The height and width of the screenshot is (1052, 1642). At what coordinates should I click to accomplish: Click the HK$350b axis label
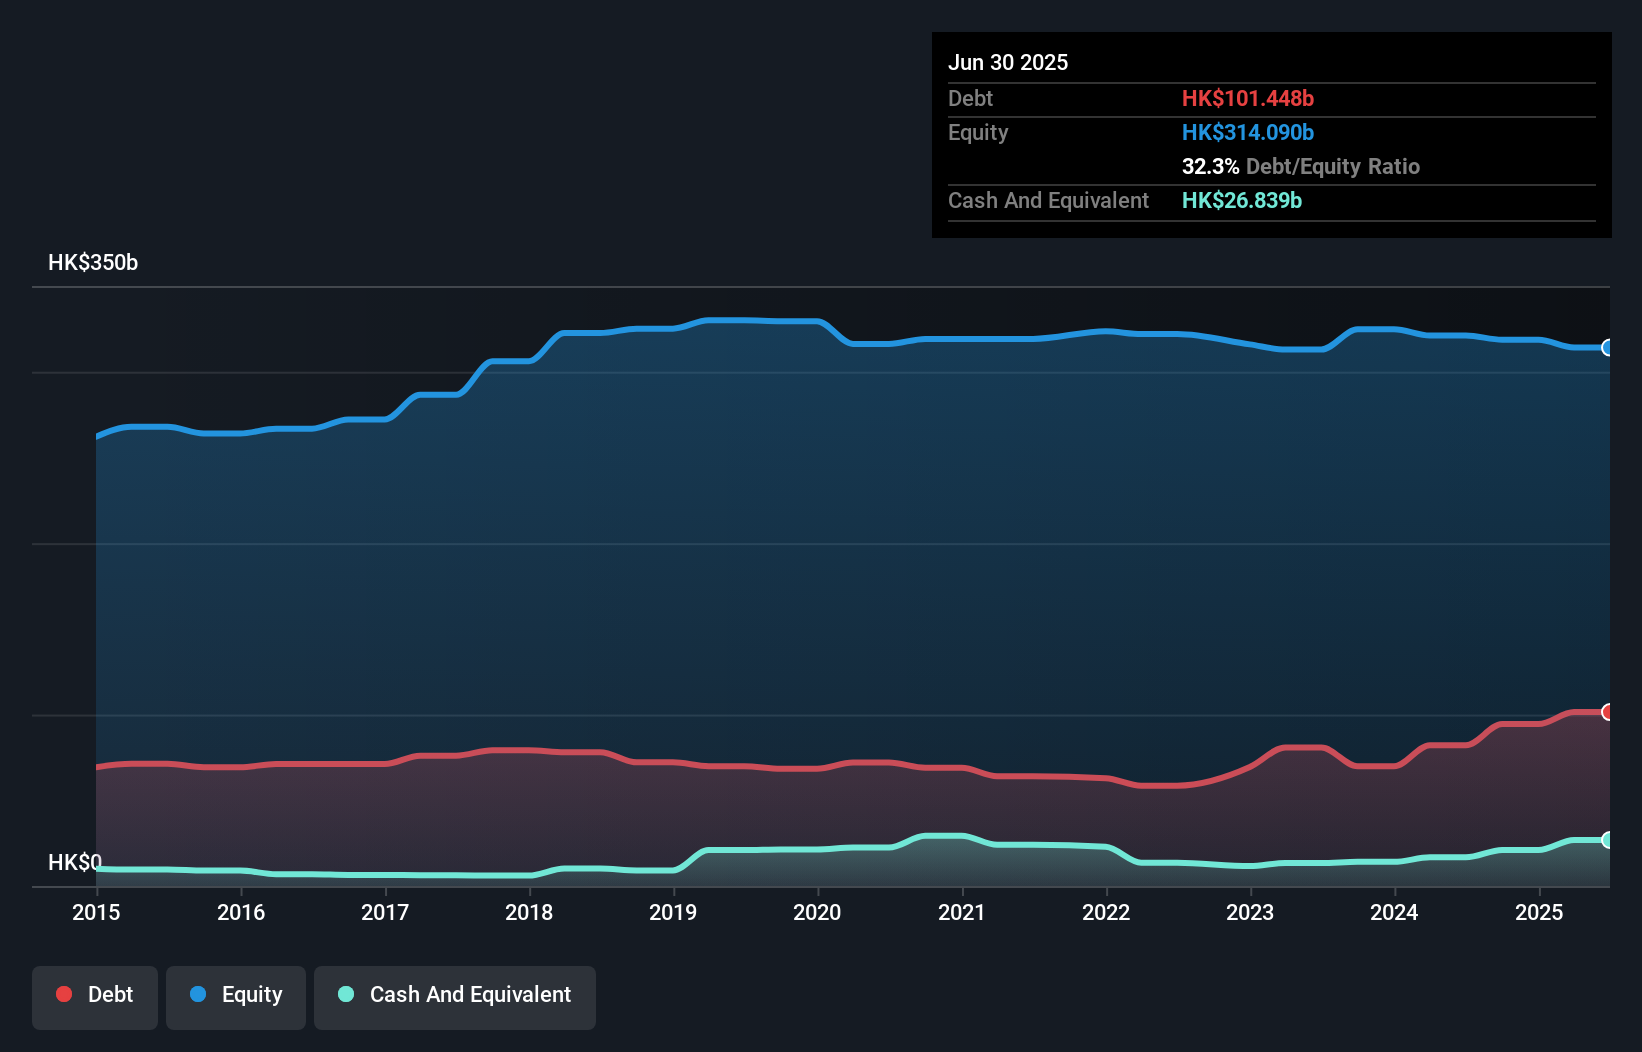(x=93, y=263)
